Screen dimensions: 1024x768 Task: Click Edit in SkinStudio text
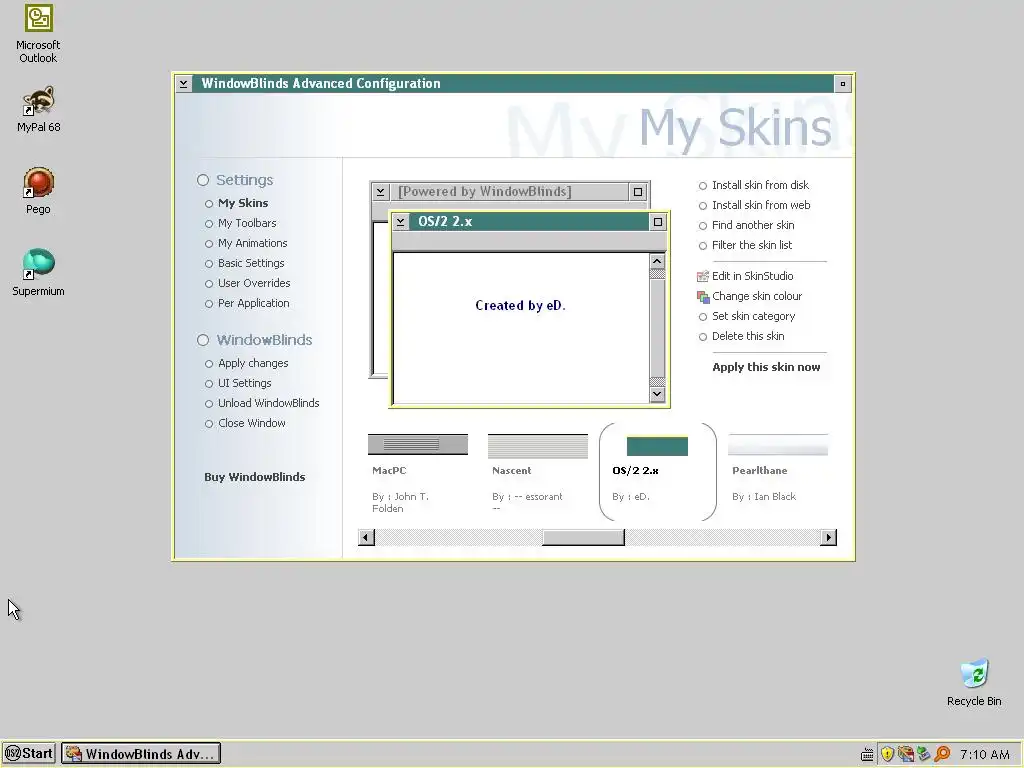752,276
